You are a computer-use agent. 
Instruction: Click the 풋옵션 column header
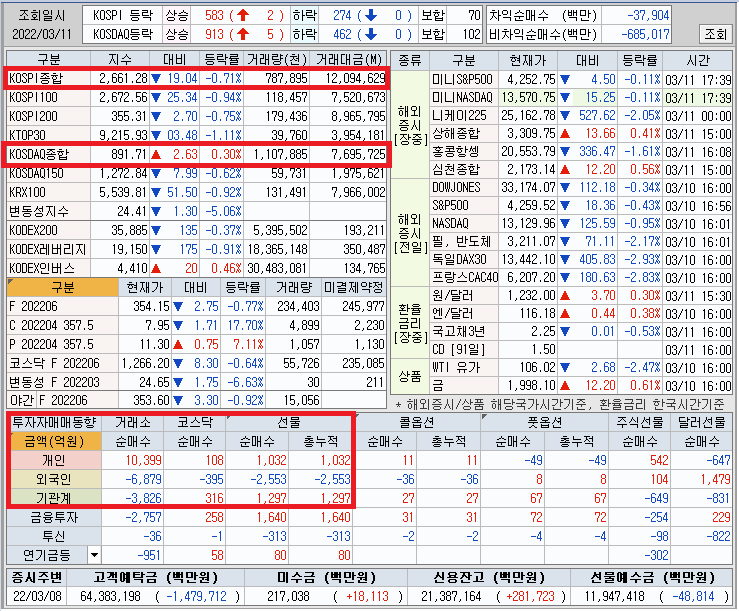[x=545, y=422]
